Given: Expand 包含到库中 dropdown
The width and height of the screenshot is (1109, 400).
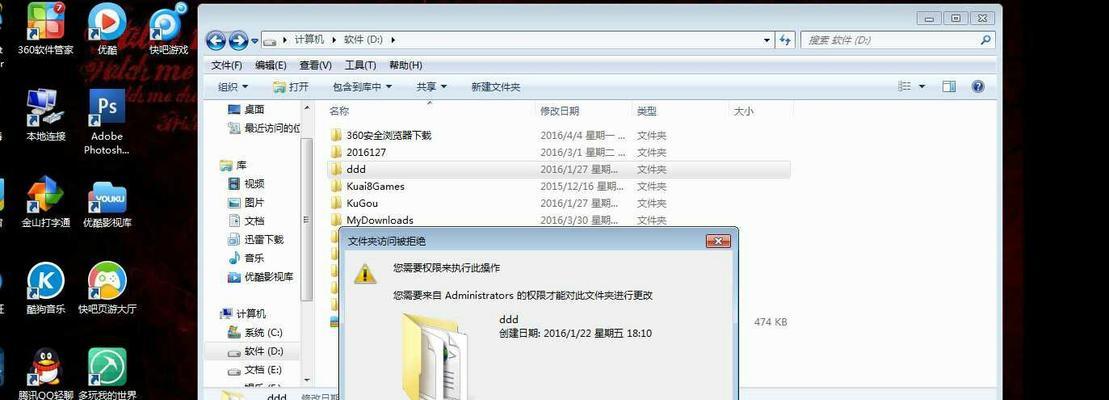Looking at the screenshot, I should (363, 86).
